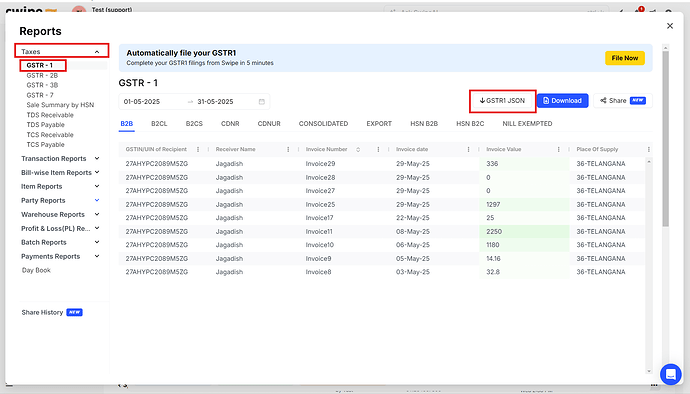Image resolution: width=690 pixels, height=394 pixels.
Task: Open GSTIN/UIN of Recipient column menu dots
Action: click(x=198, y=150)
